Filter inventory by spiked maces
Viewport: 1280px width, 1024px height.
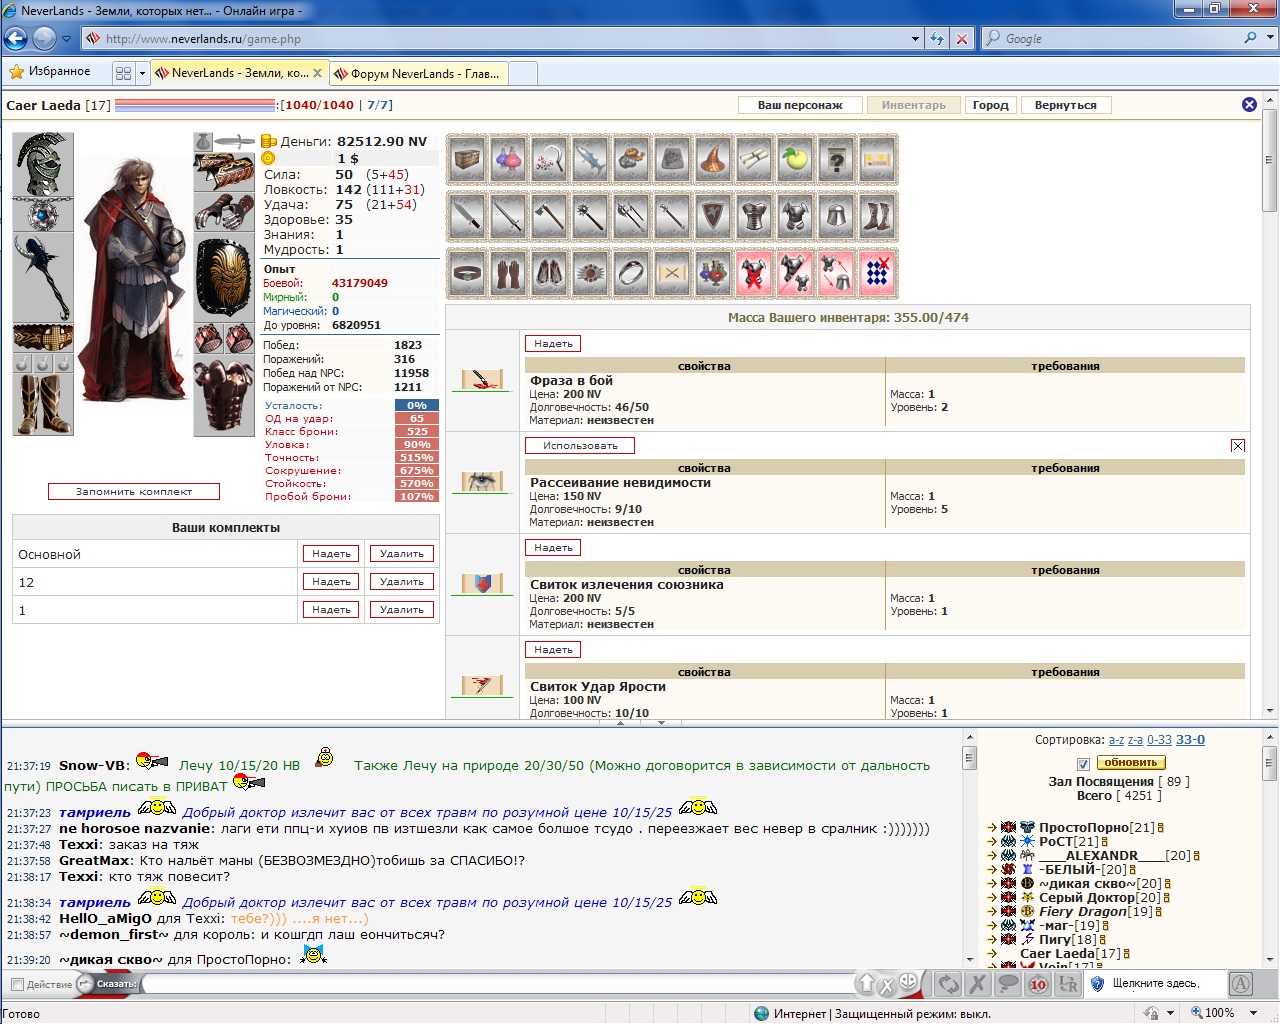(590, 216)
